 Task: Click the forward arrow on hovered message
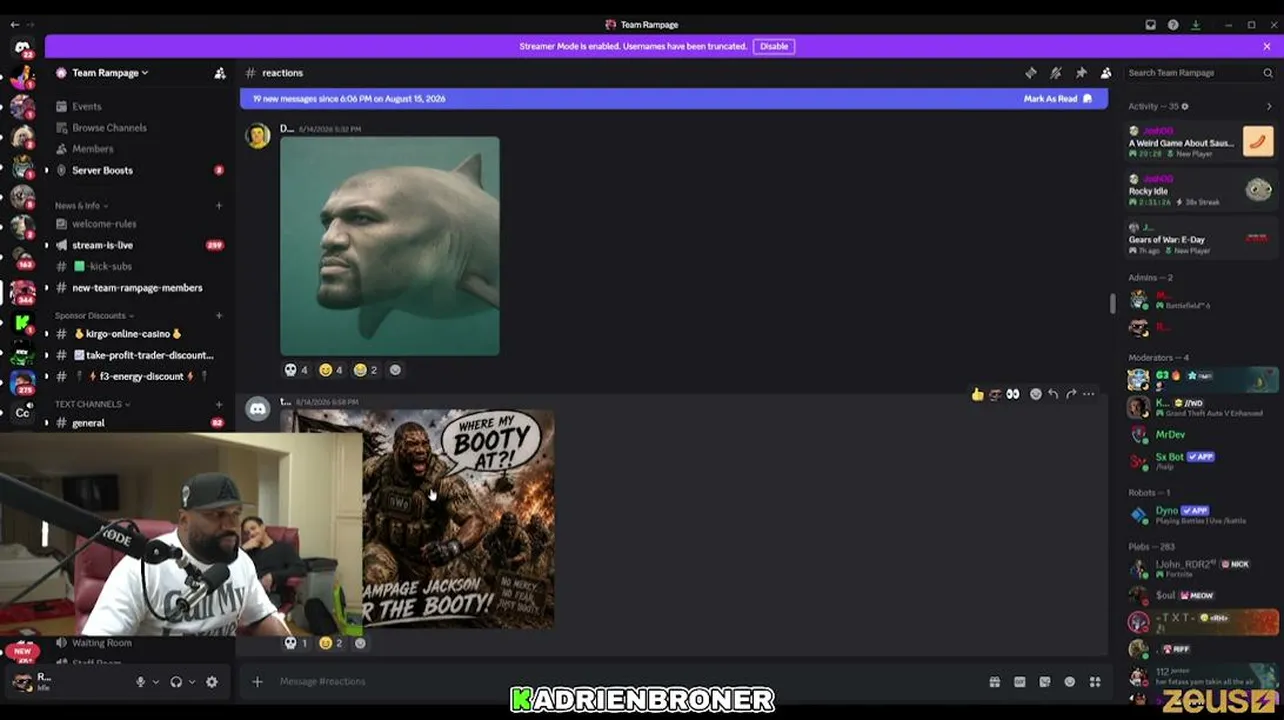1071,394
